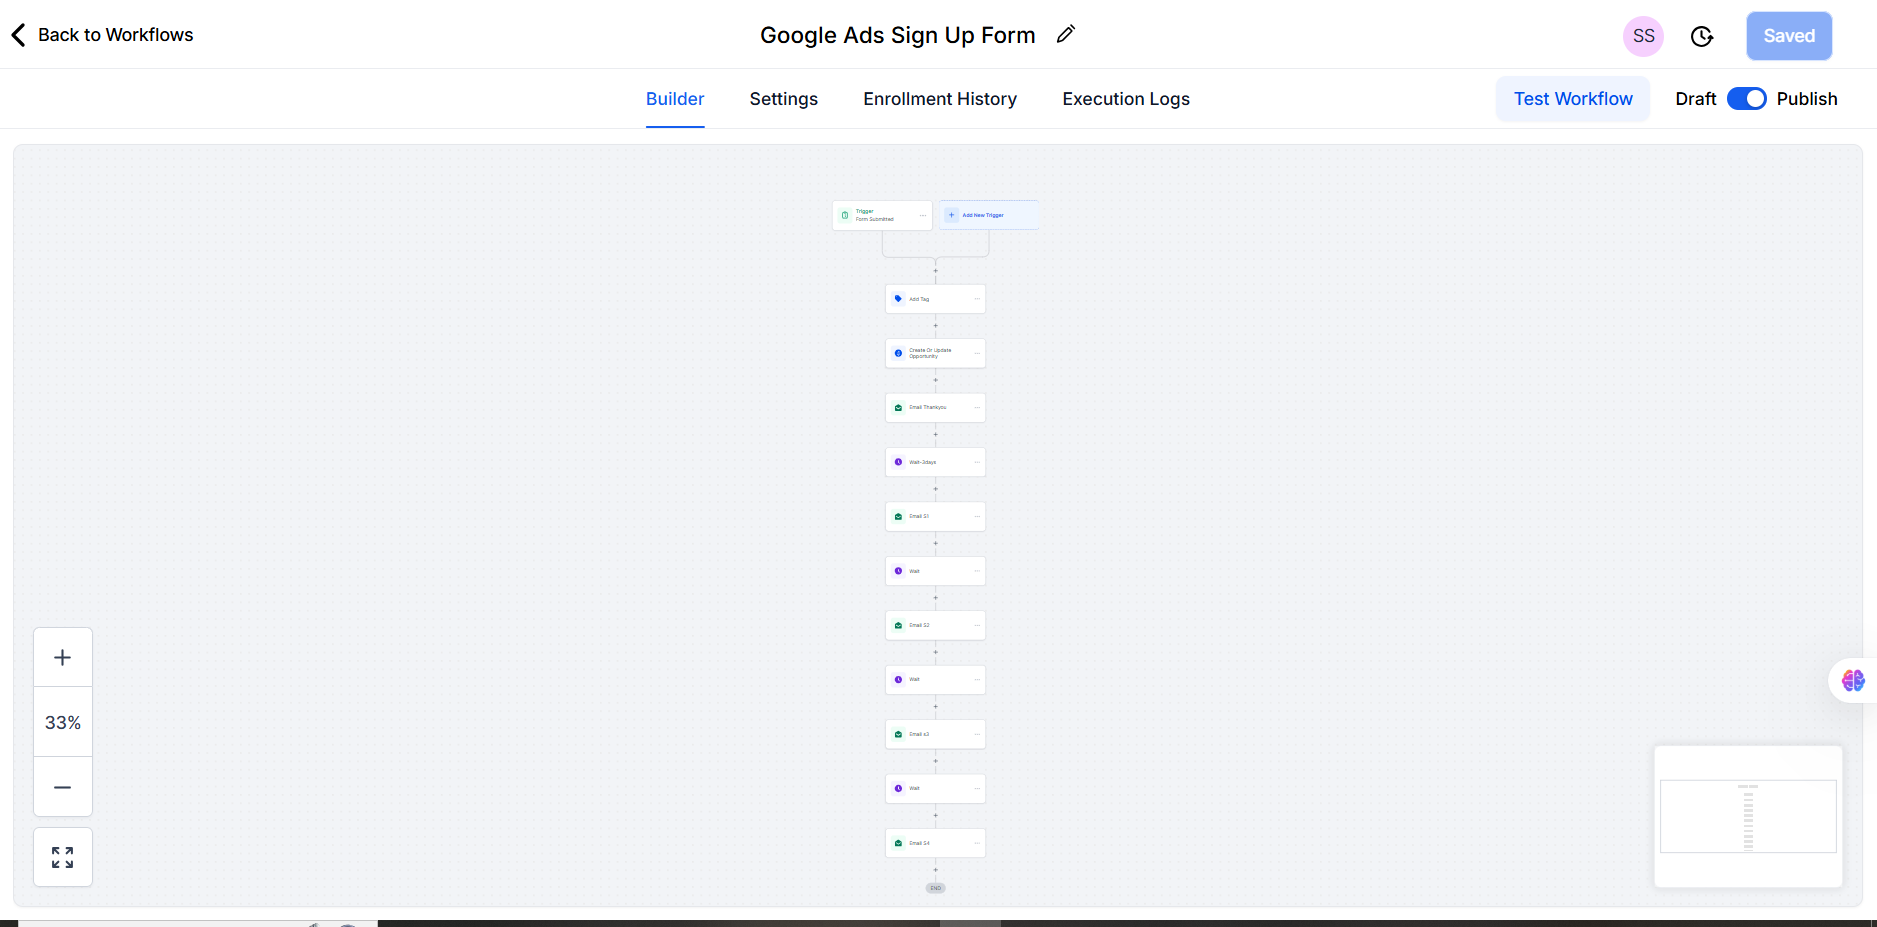Click the Add Tag action icon
The width and height of the screenshot is (1877, 927).
click(898, 299)
